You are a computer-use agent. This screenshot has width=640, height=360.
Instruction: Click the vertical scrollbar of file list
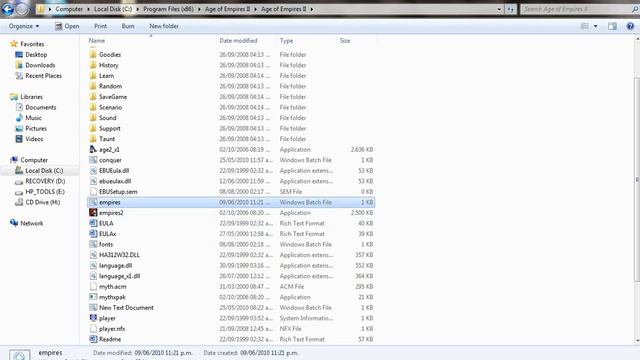click(x=637, y=180)
